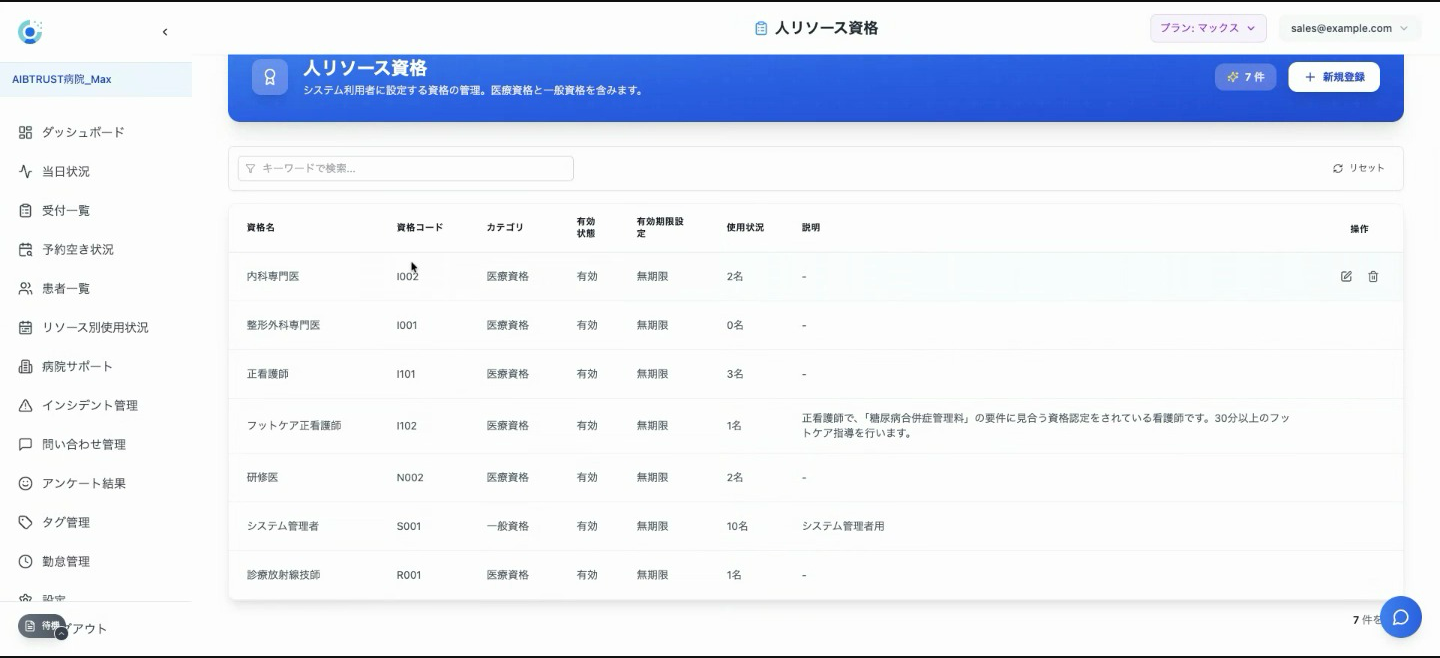This screenshot has height=658, width=1440.
Task: Select the 研修医 row name
Action: [x=262, y=478]
